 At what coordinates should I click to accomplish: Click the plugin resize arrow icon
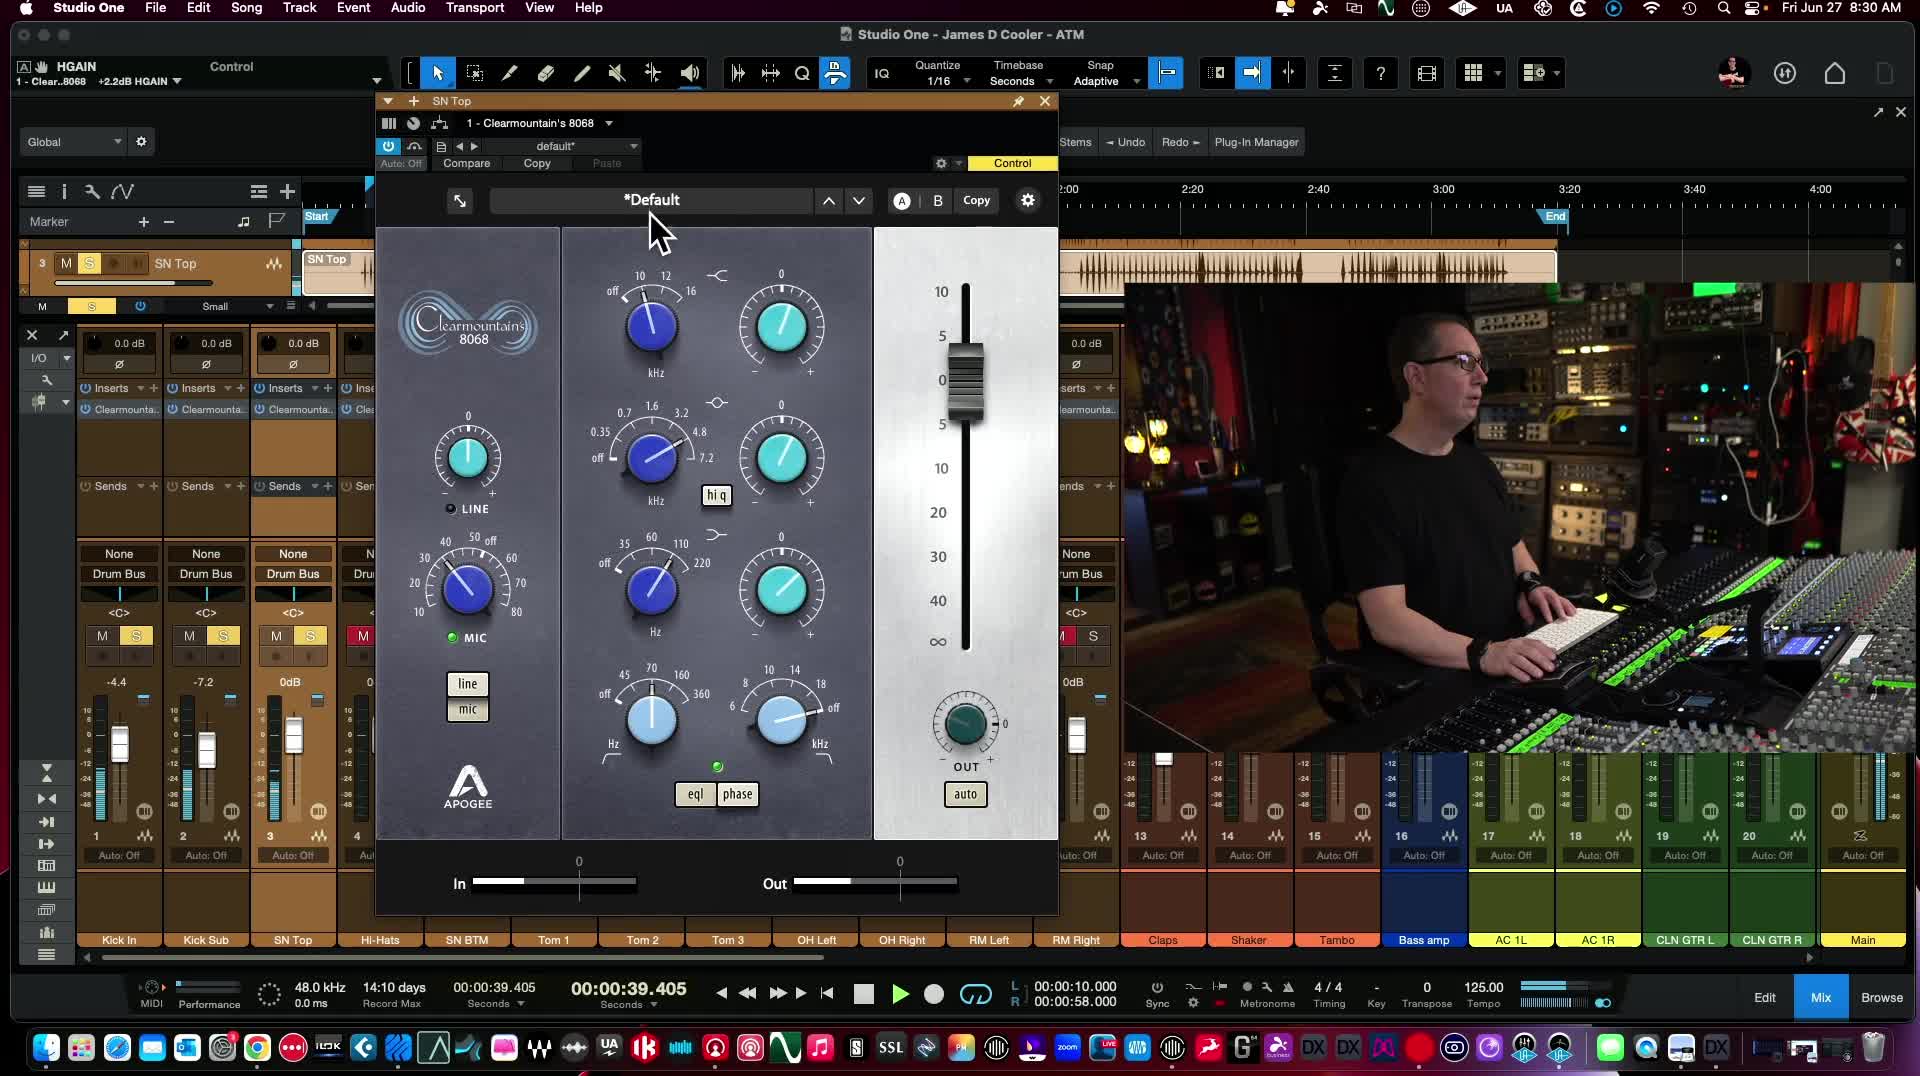[460, 201]
